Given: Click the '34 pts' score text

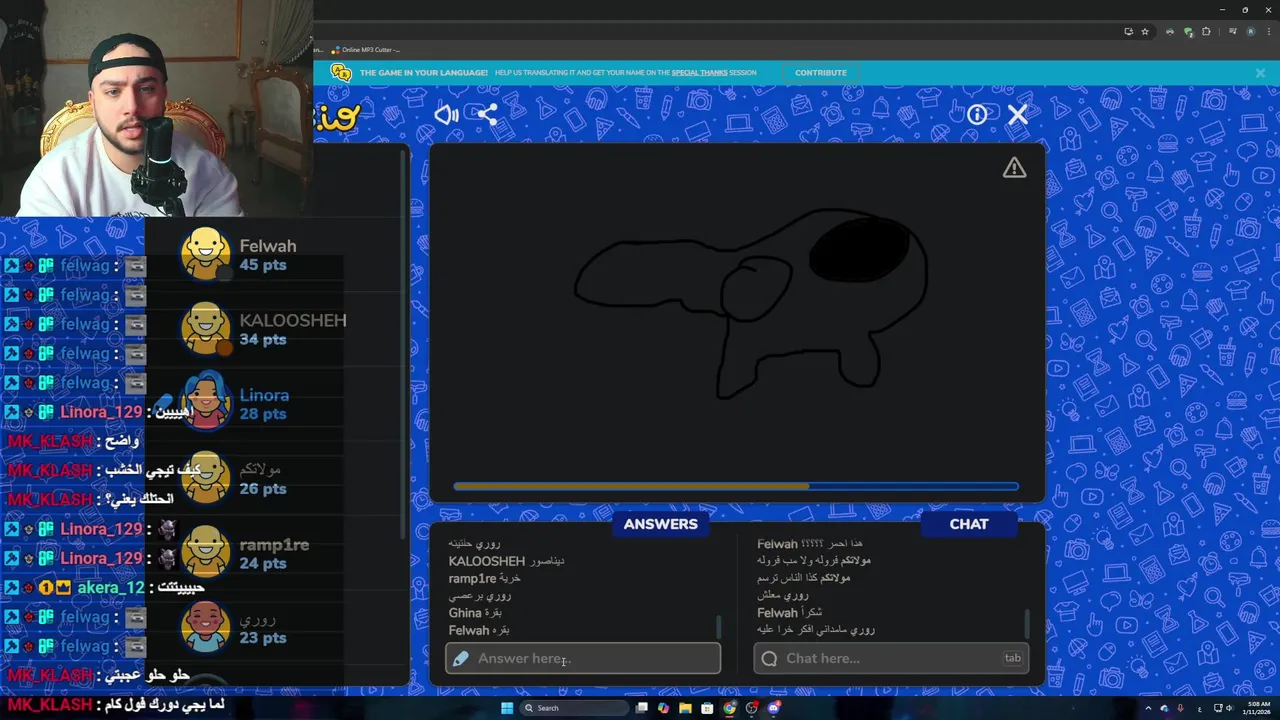Looking at the screenshot, I should [x=263, y=340].
